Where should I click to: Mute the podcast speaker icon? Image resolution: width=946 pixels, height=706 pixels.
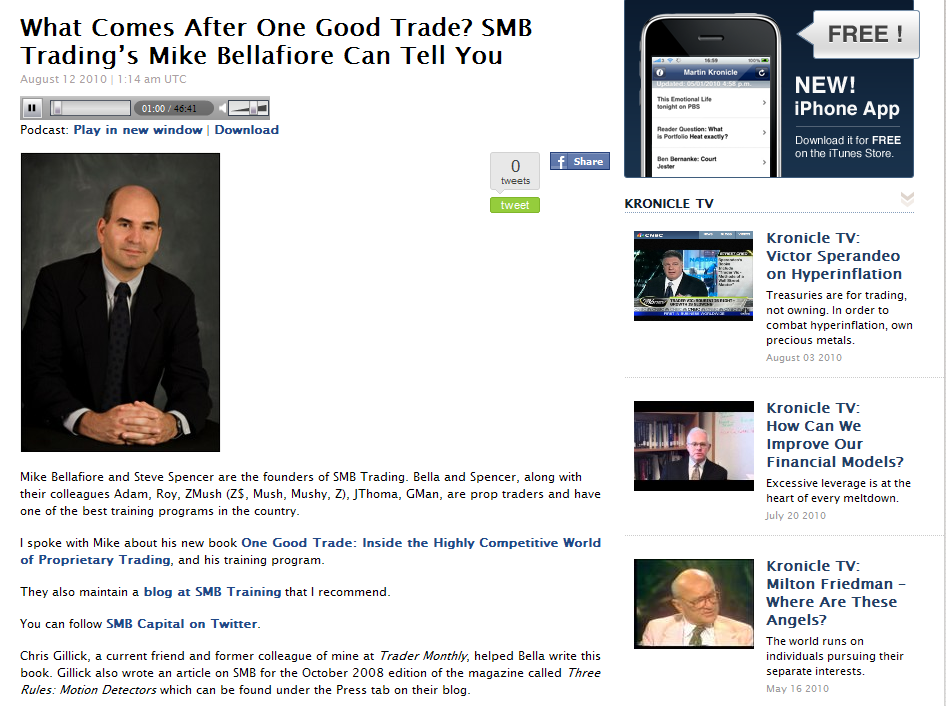pos(223,108)
